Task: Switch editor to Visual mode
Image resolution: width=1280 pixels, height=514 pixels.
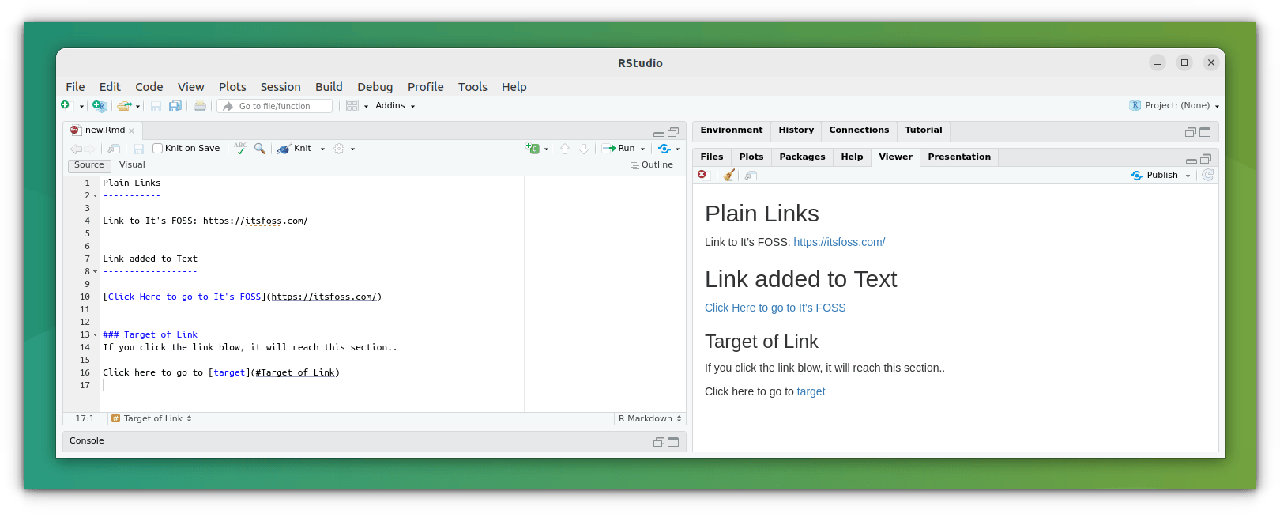Action: click(x=132, y=165)
